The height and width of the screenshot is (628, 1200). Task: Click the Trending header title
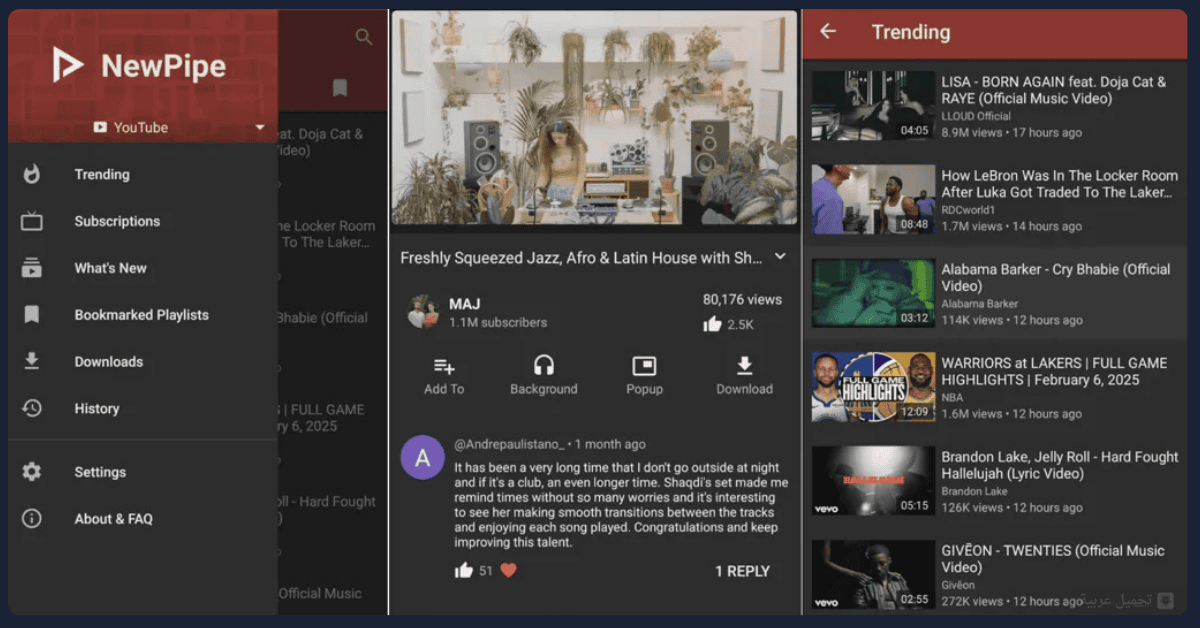[x=911, y=32]
